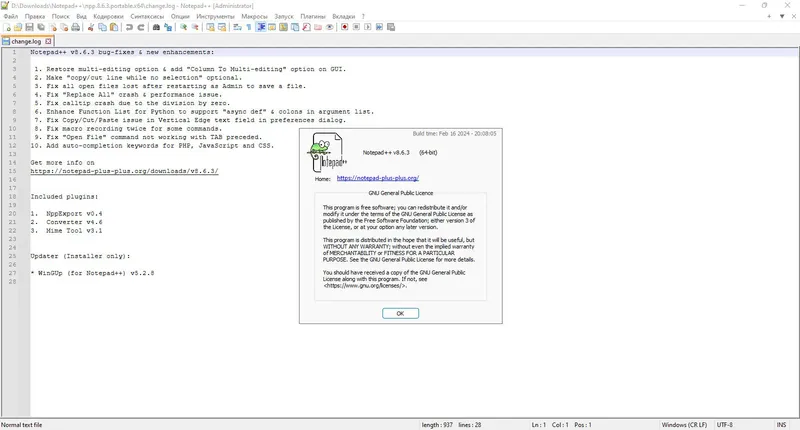Print the document using printer icon
The image size is (800, 430).
point(76,27)
